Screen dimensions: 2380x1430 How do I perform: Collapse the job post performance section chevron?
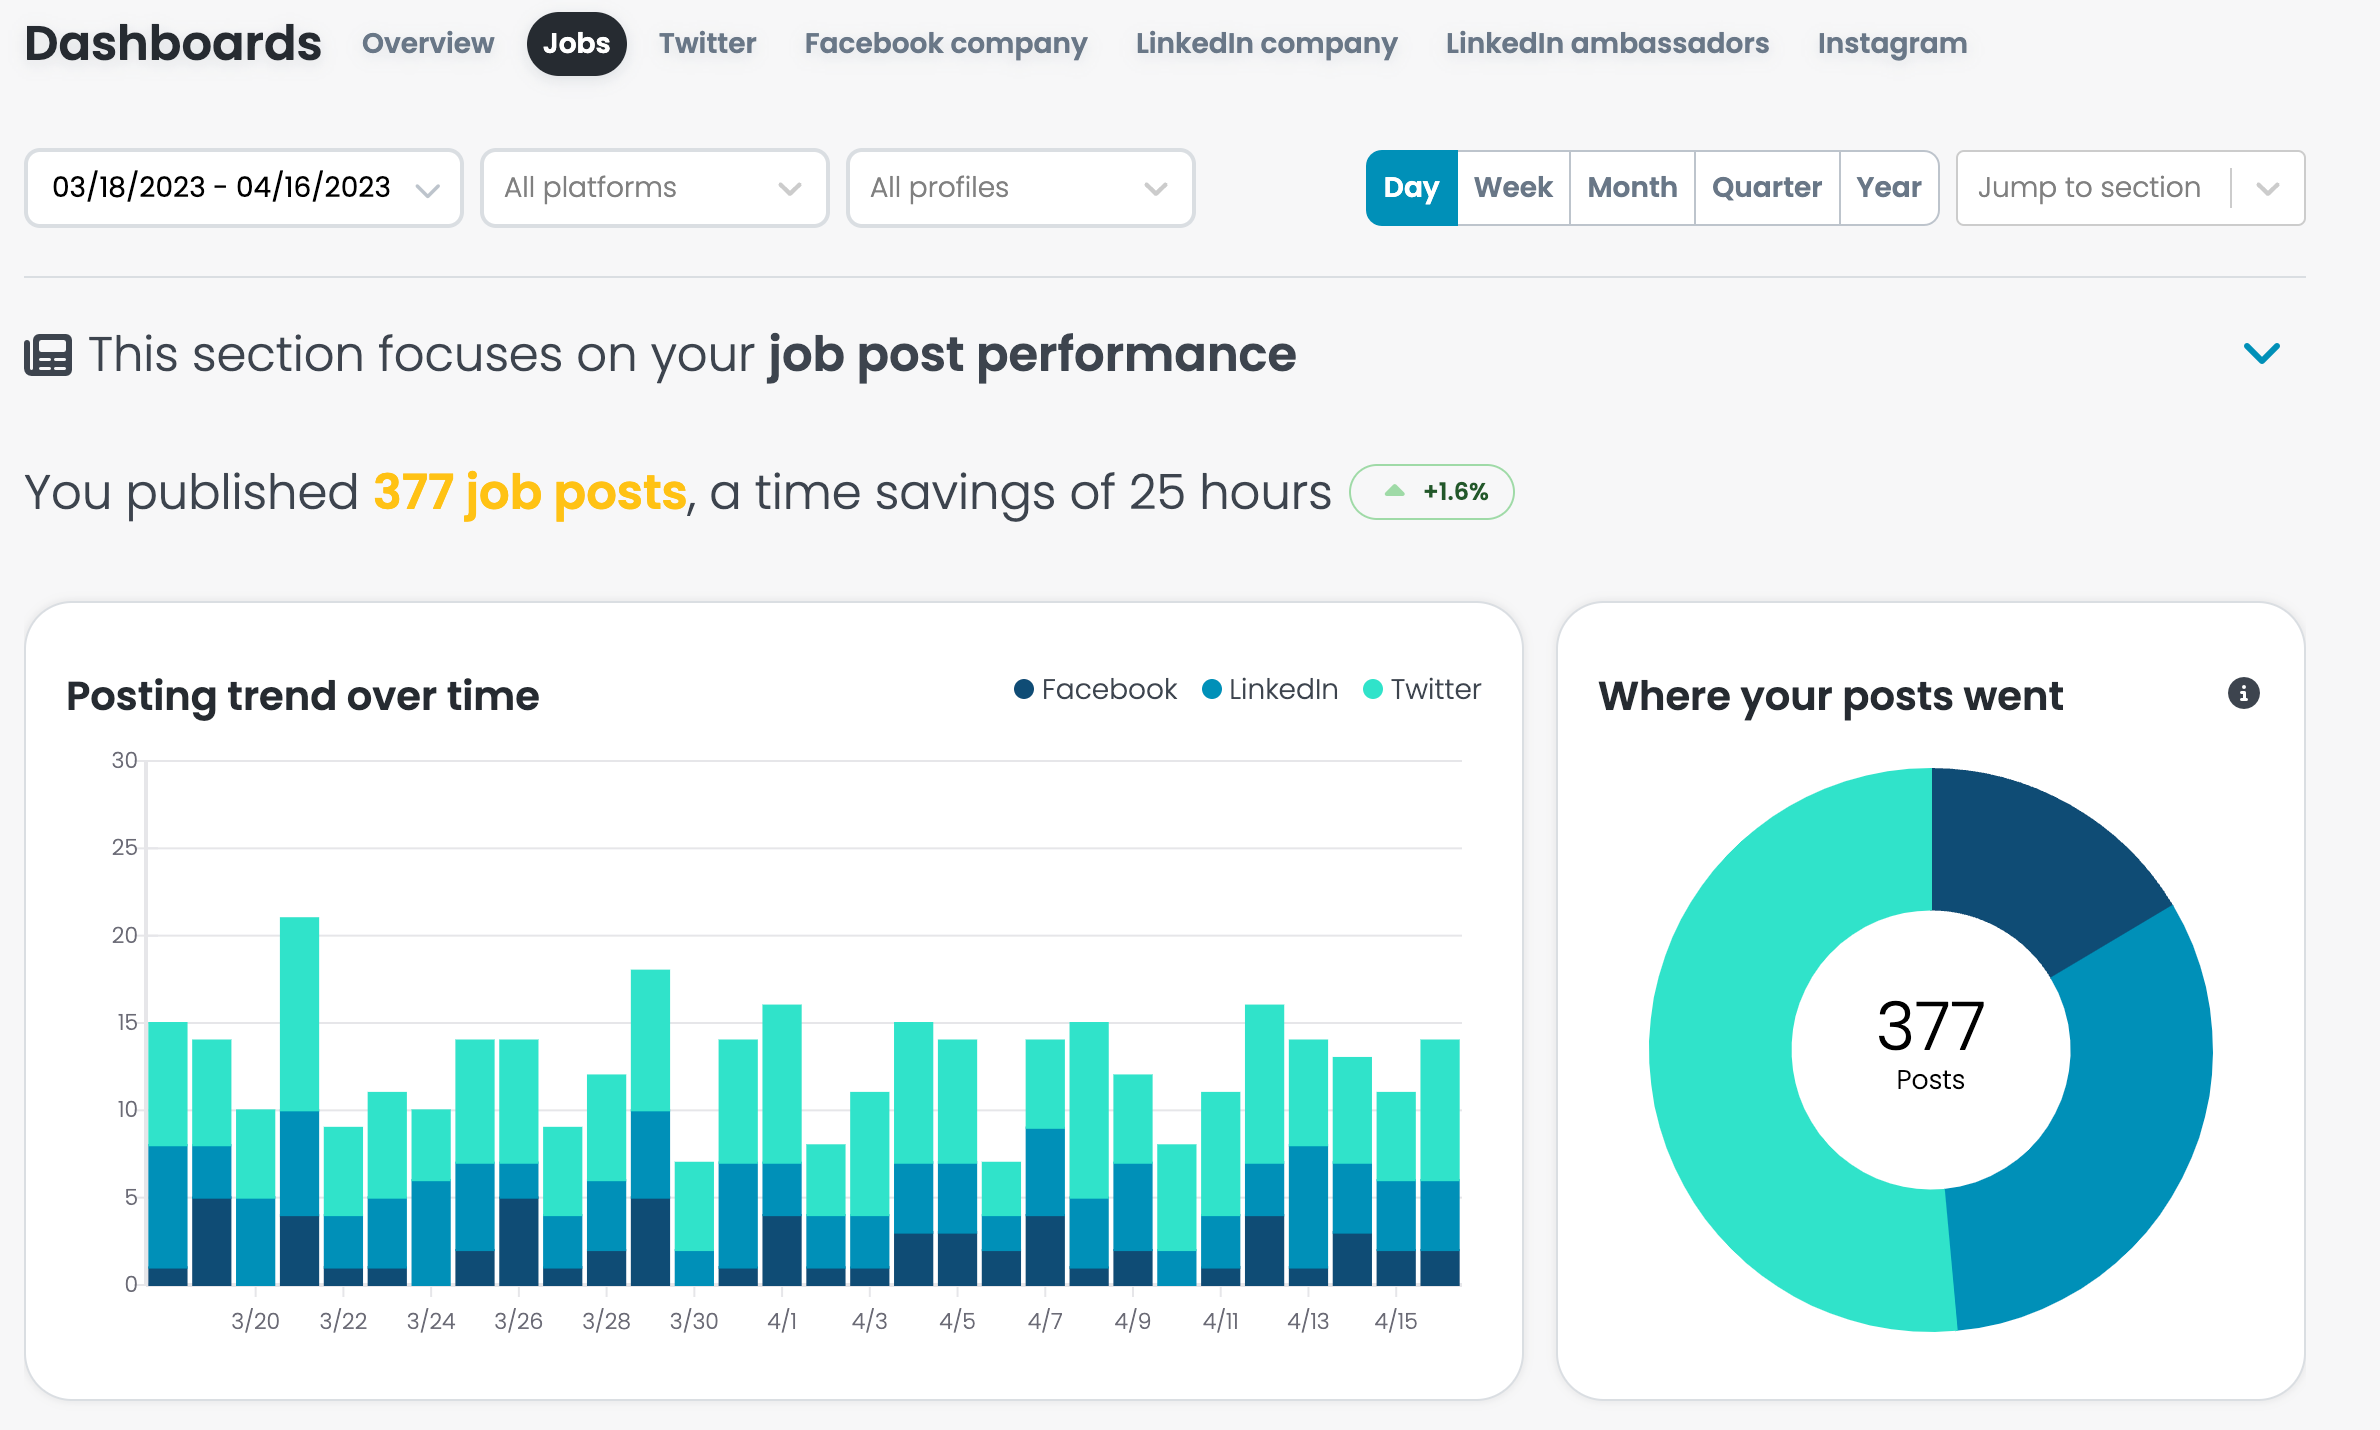point(2261,353)
